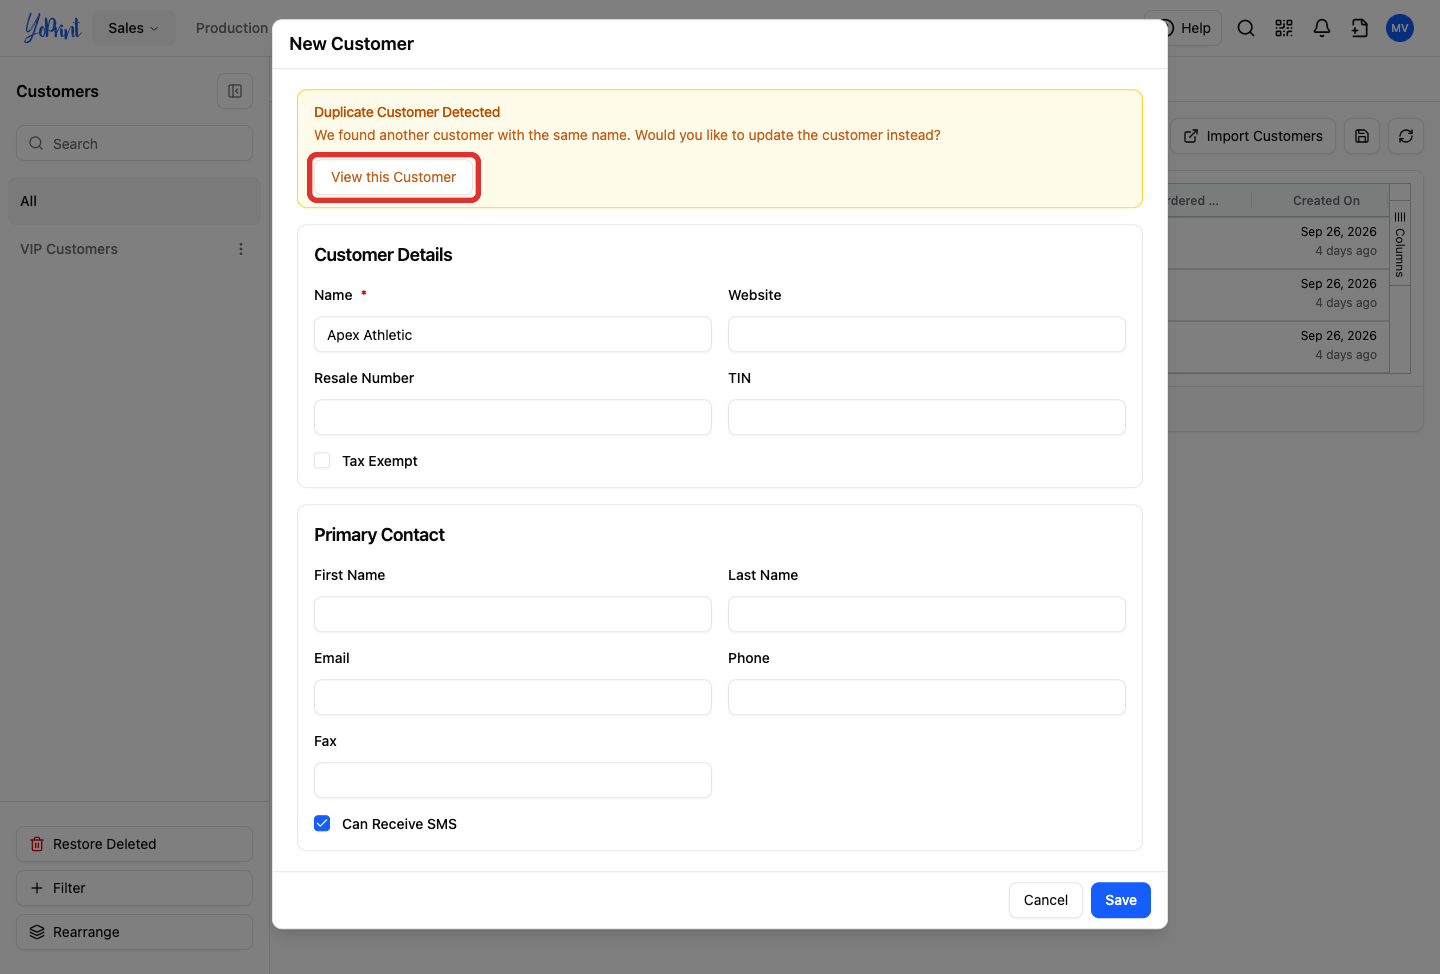The image size is (1440, 974).
Task: Focus the customer Name field
Action: point(513,335)
